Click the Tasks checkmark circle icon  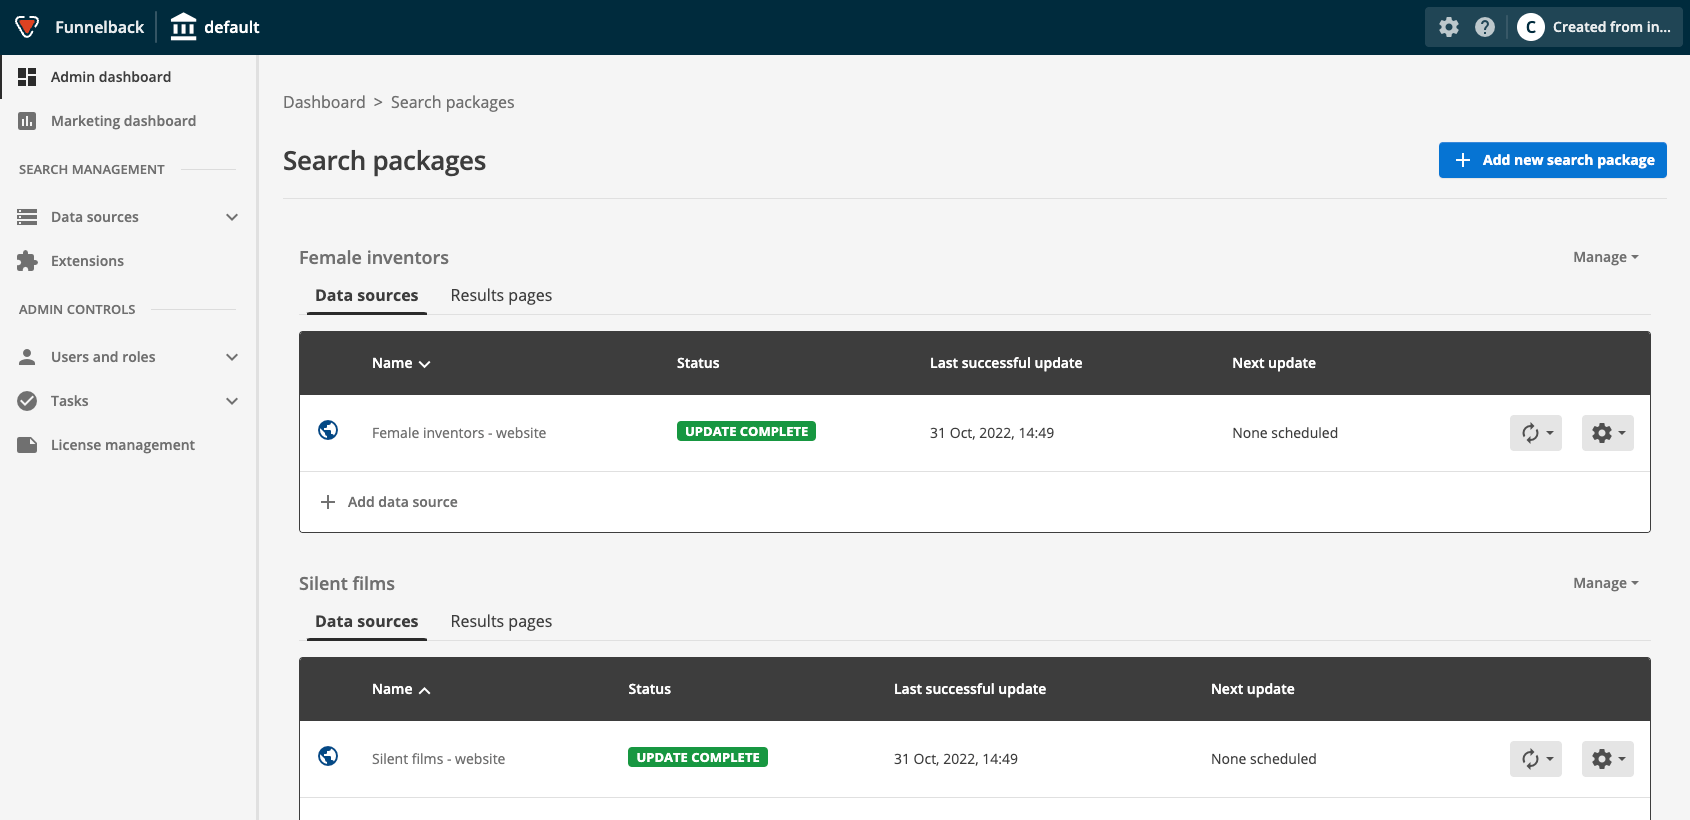[27, 401]
